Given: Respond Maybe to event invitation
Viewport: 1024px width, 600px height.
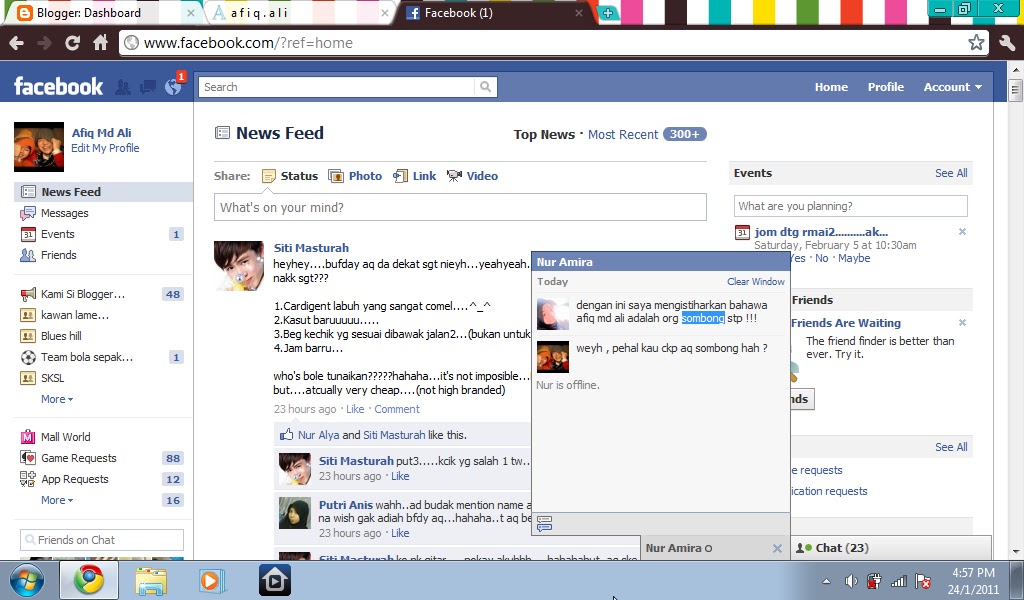Looking at the screenshot, I should 854,258.
